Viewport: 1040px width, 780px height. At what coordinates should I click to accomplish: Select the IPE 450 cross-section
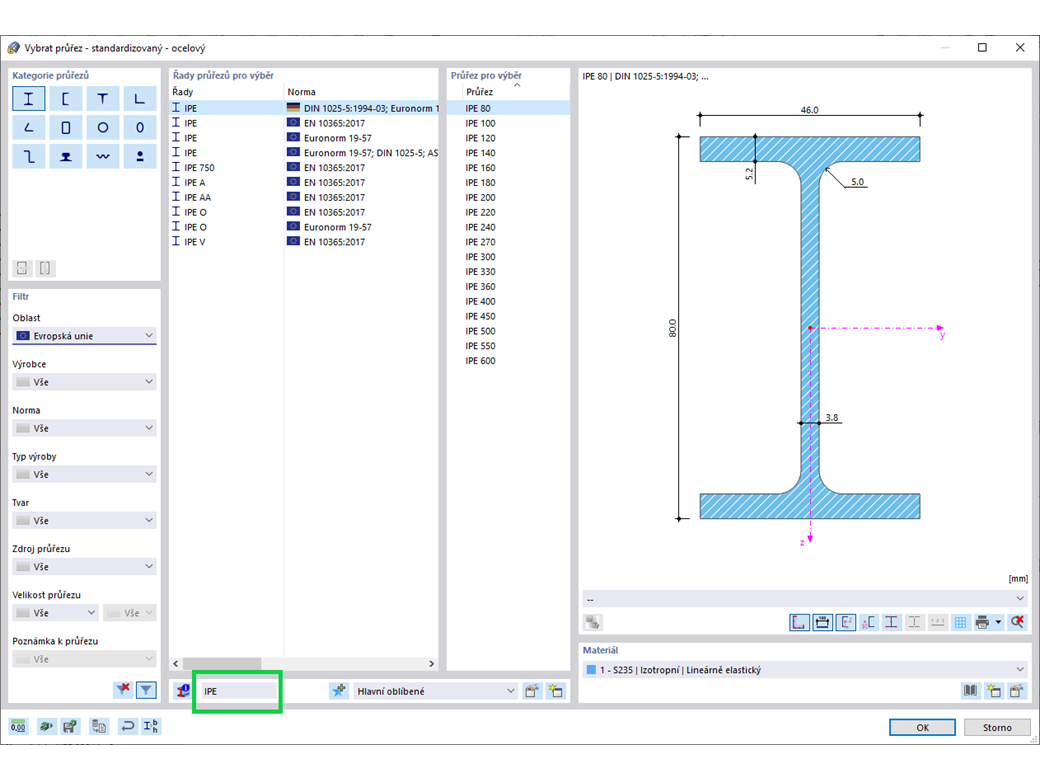(x=508, y=316)
